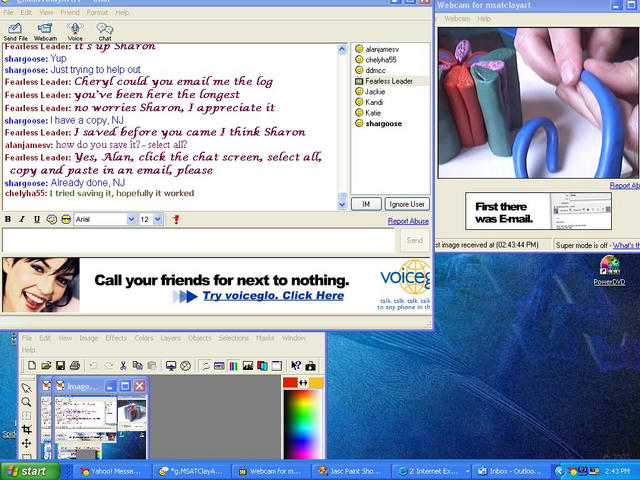
Task: Click Copy icon in Paint Shop
Action: 138,365
